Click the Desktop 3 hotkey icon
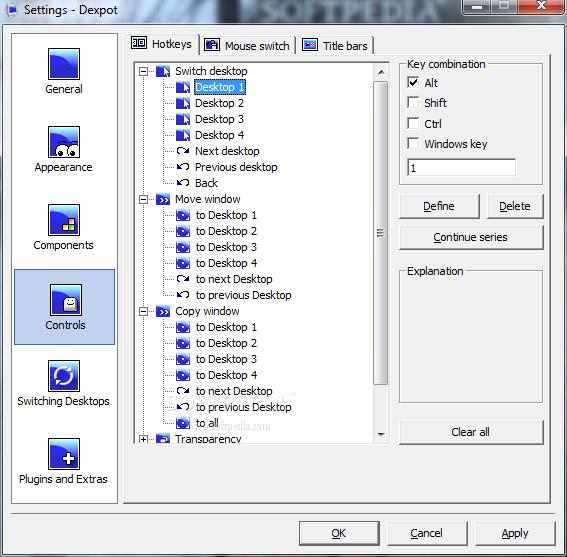The height and width of the screenshot is (557, 567). 183,119
